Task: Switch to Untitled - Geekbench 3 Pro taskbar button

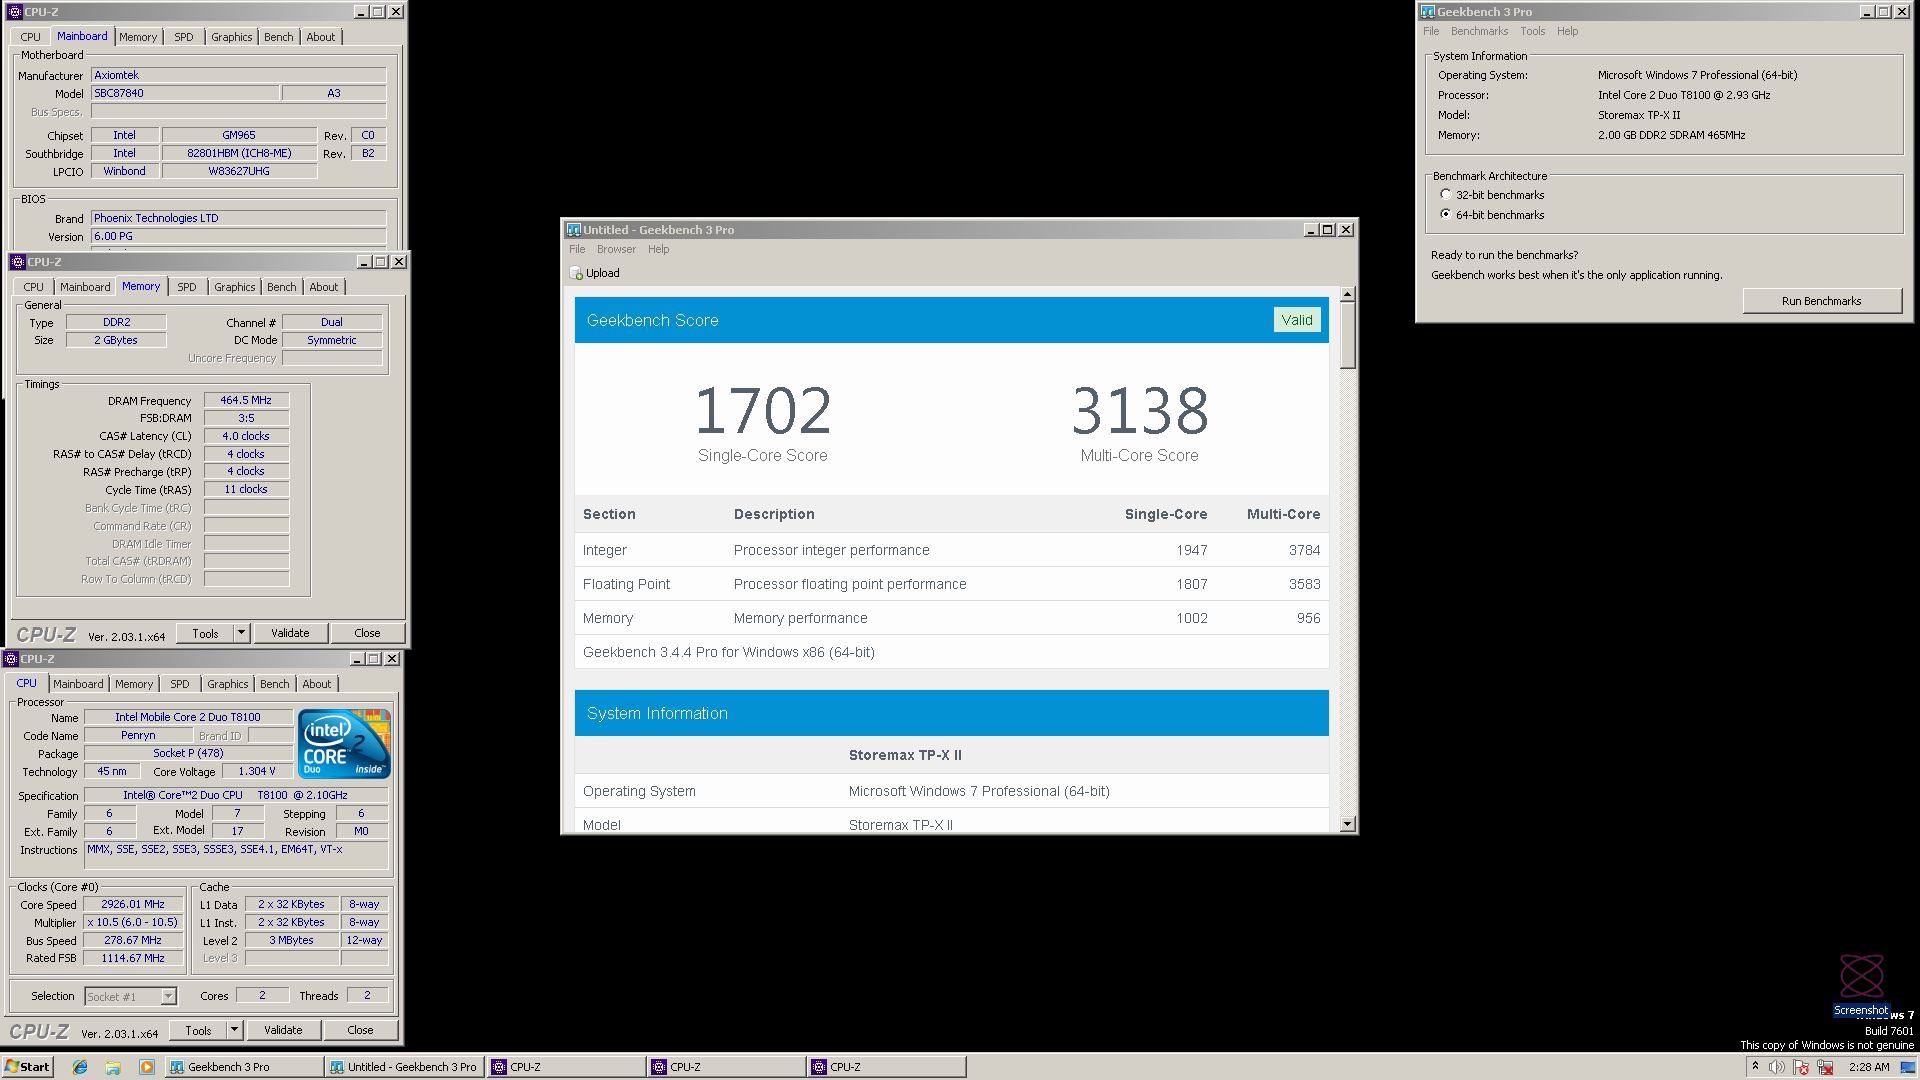Action: pos(405,1067)
